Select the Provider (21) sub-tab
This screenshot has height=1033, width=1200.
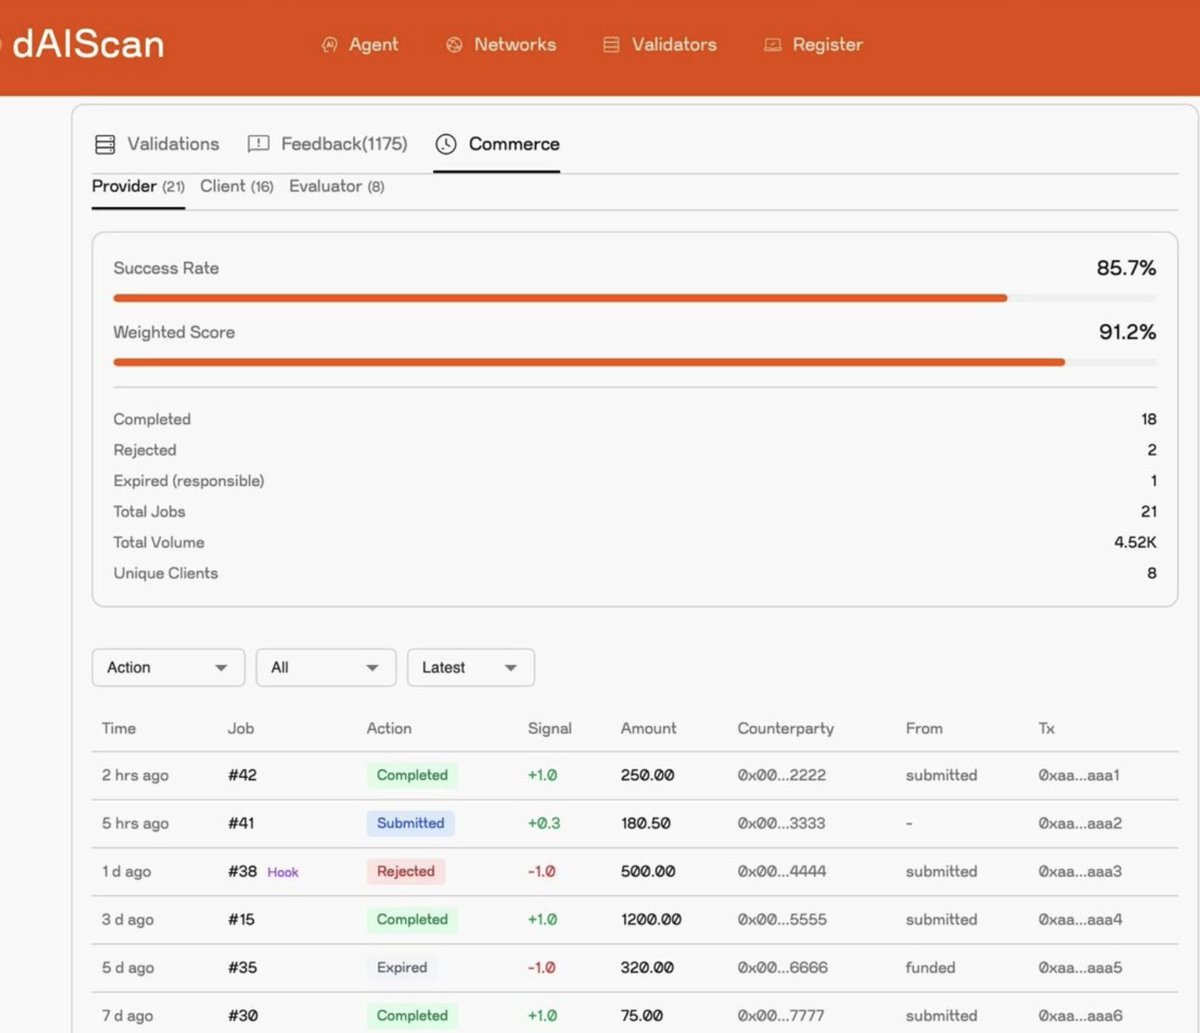[x=138, y=186]
